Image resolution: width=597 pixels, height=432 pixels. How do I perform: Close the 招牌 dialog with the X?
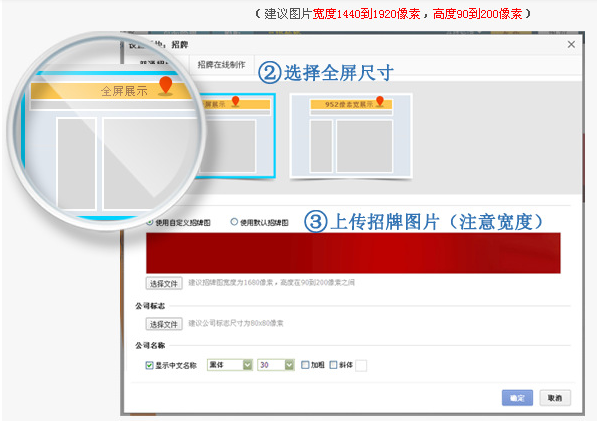point(571,44)
